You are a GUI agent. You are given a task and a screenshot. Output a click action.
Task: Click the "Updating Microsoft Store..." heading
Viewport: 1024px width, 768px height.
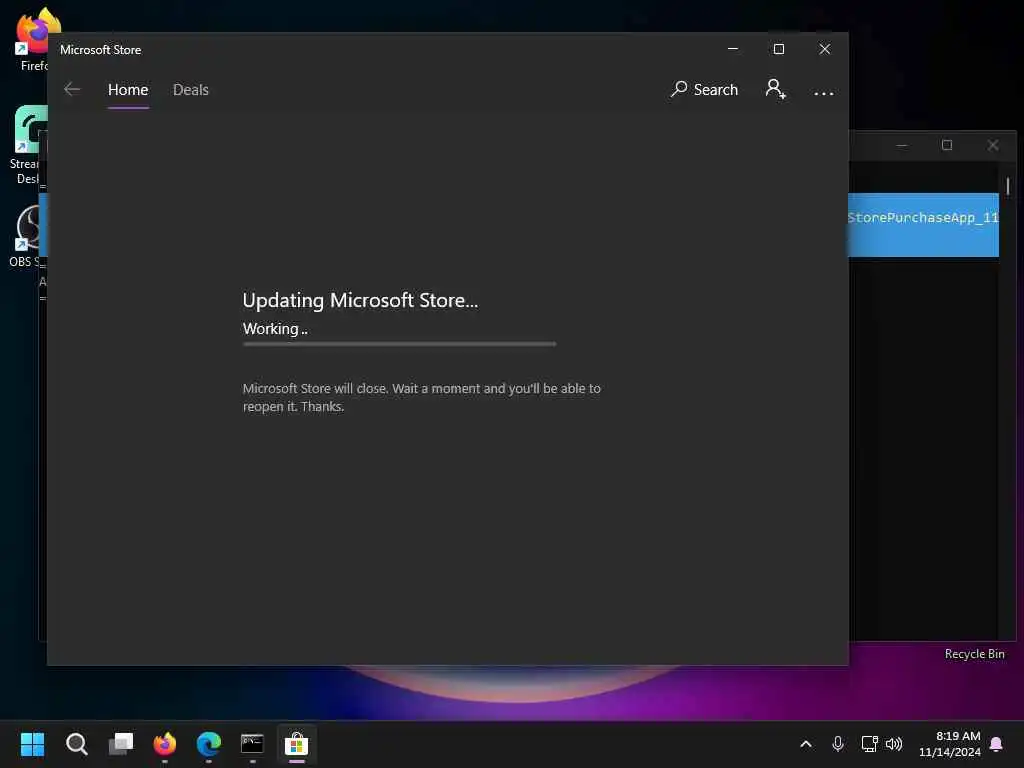tap(360, 300)
